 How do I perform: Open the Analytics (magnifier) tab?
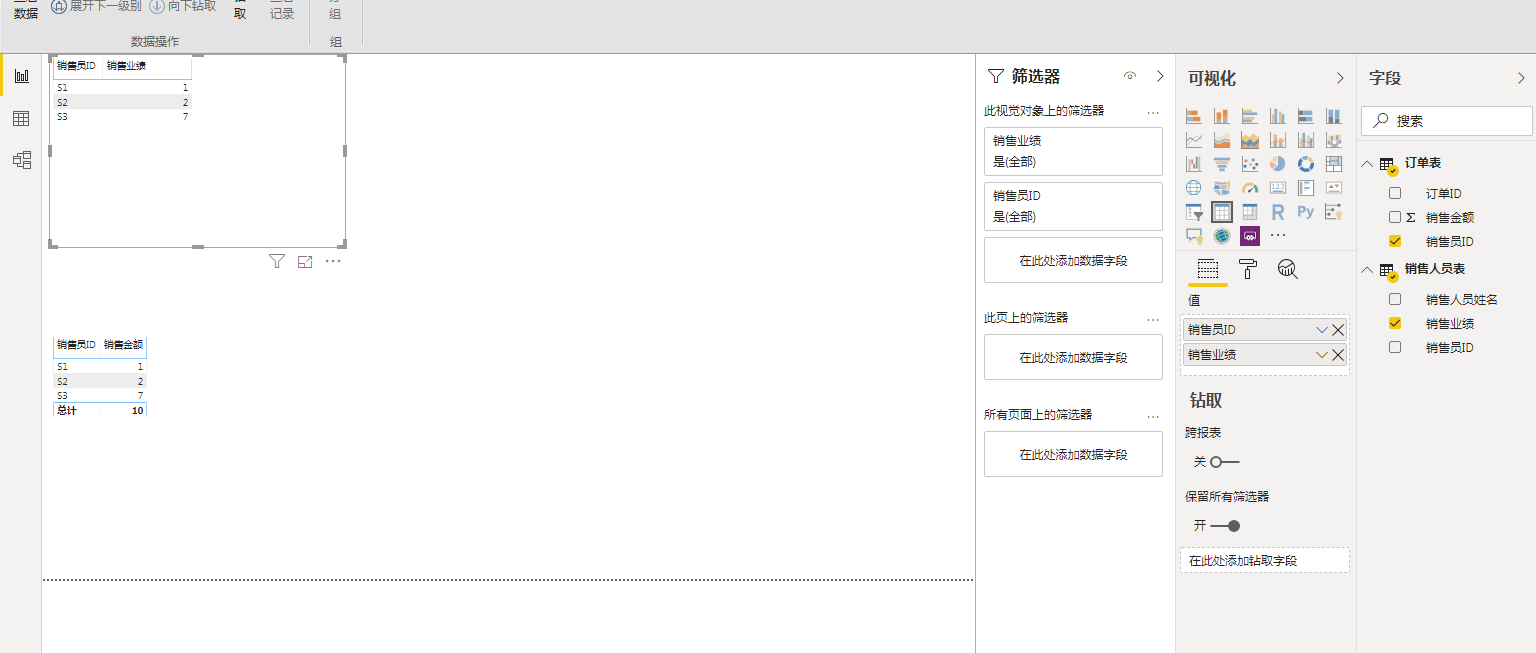tap(1288, 269)
